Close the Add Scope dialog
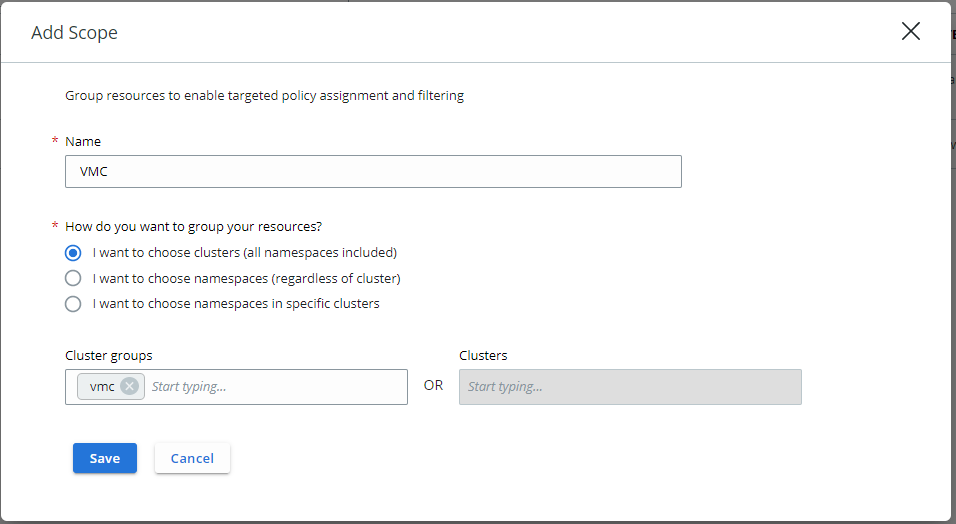 pos(910,31)
